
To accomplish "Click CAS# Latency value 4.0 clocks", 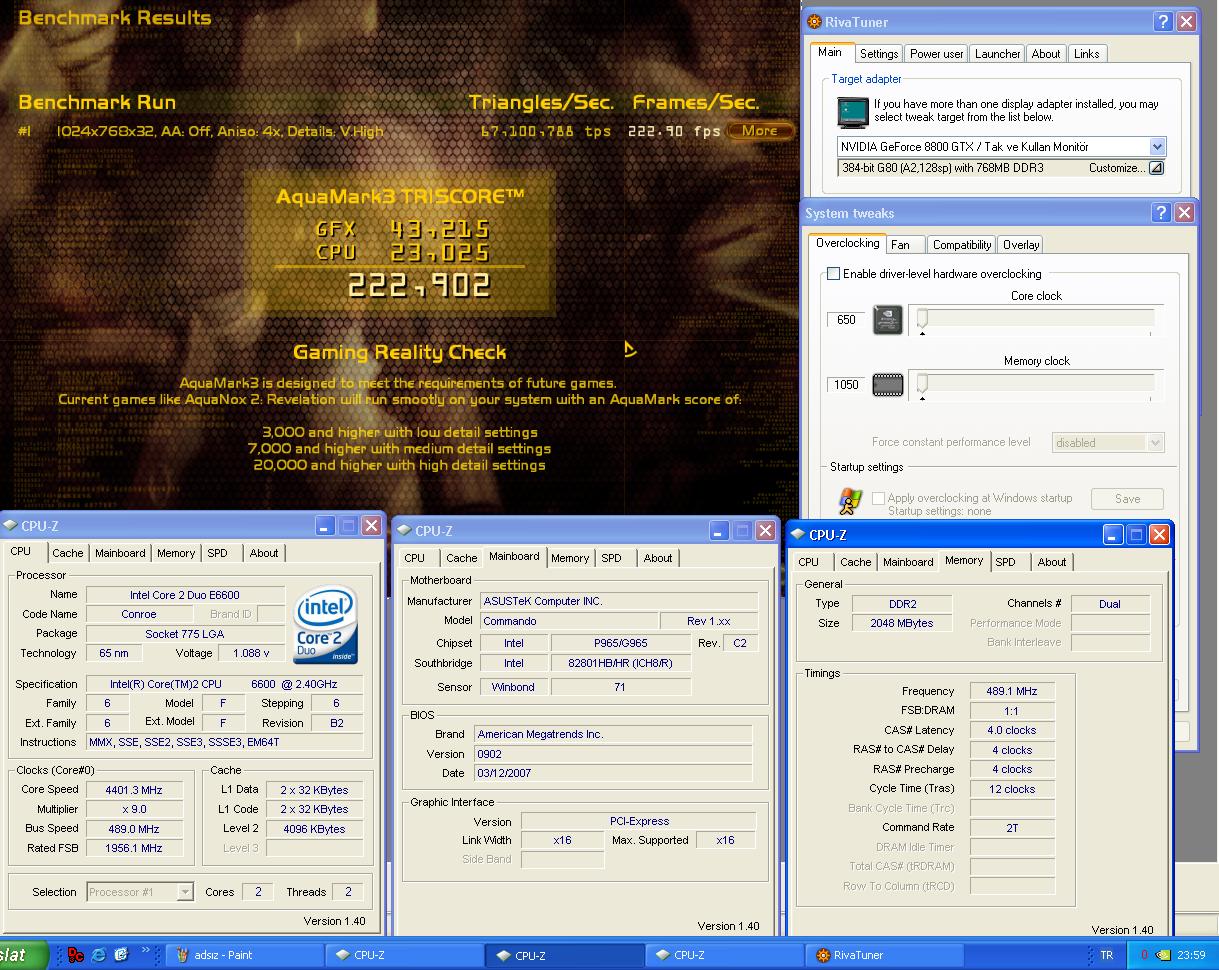I will coord(1012,730).
